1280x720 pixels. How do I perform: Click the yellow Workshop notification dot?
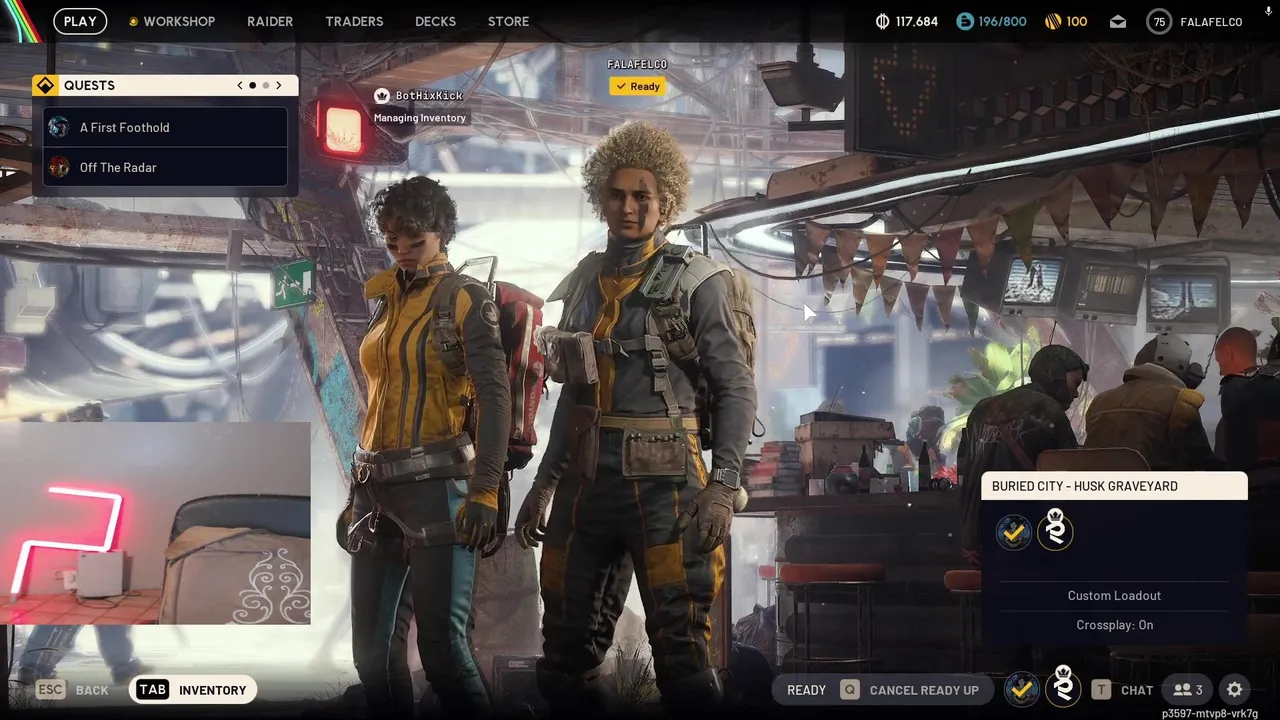click(133, 21)
